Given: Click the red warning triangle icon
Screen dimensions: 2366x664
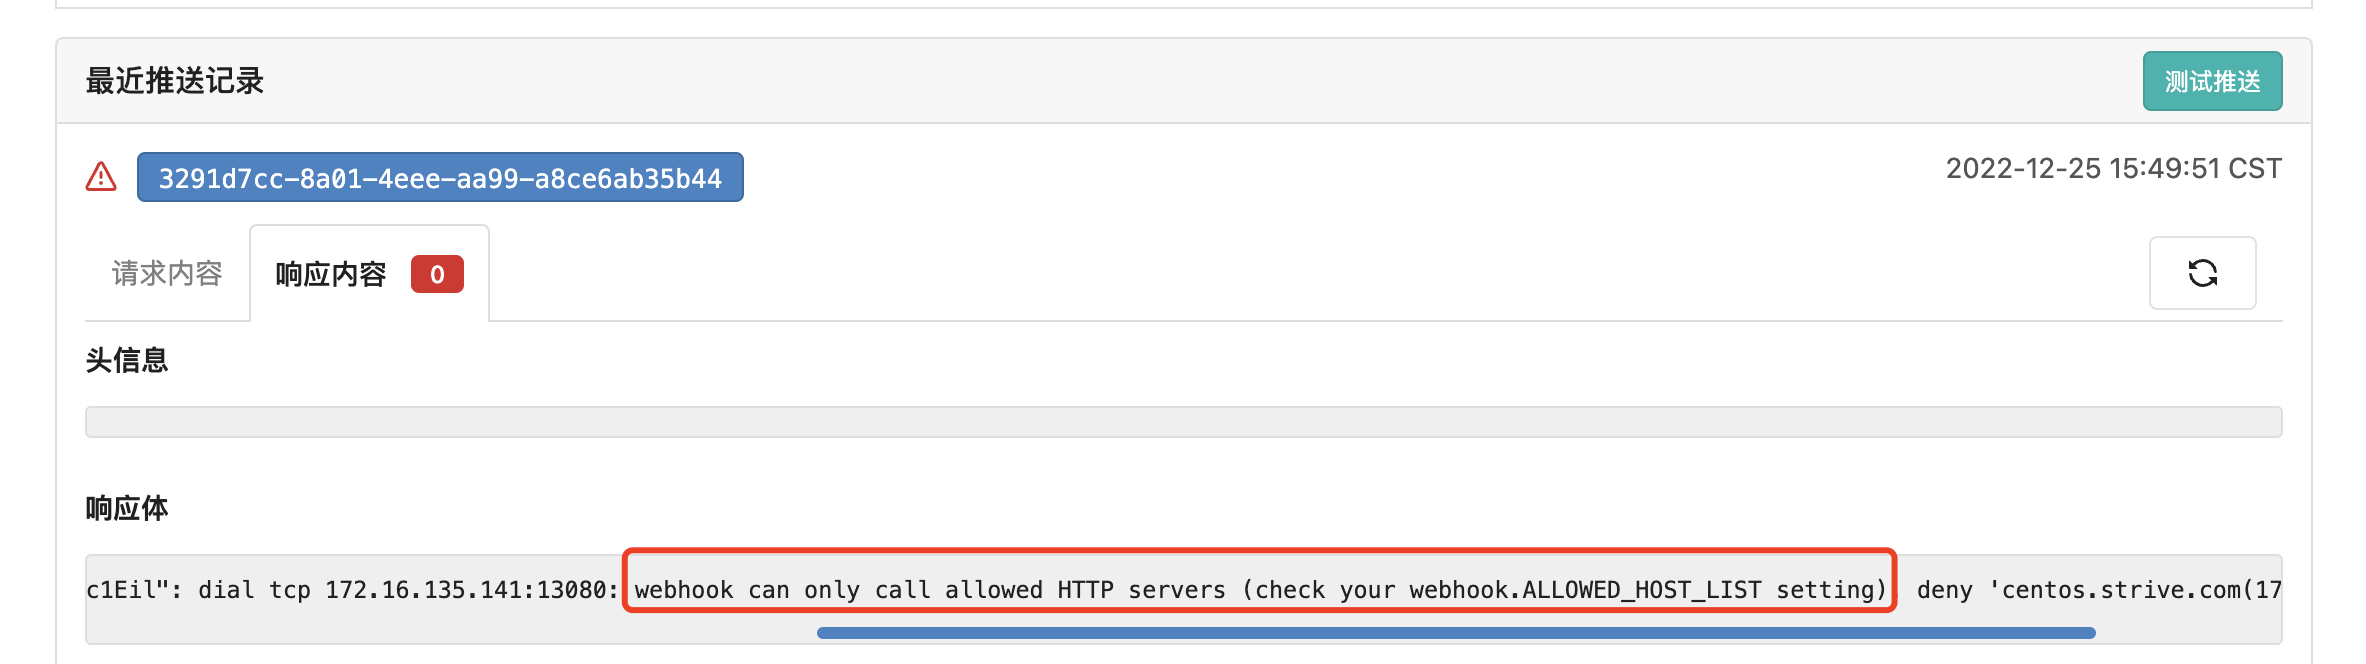Looking at the screenshot, I should (x=101, y=177).
